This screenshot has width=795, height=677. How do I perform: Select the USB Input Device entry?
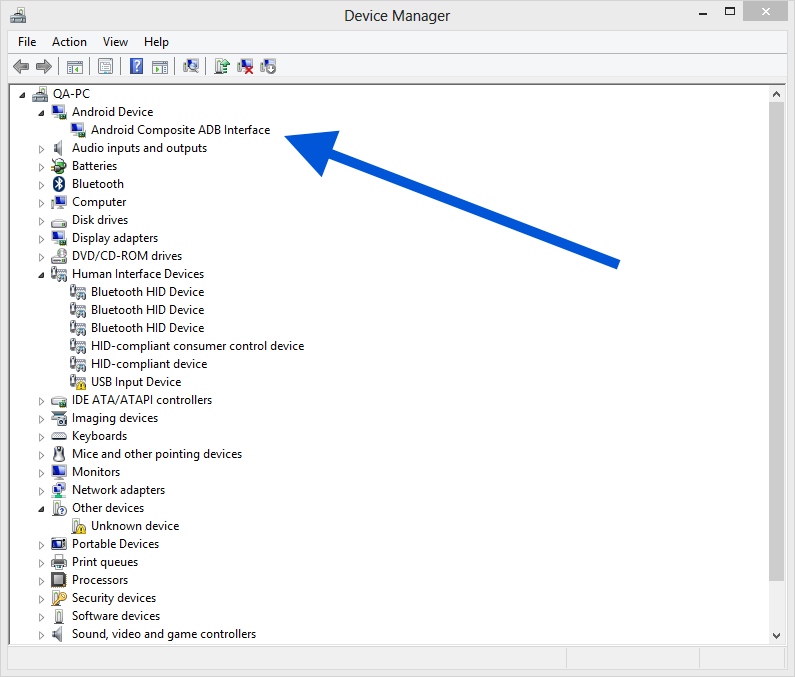[136, 382]
